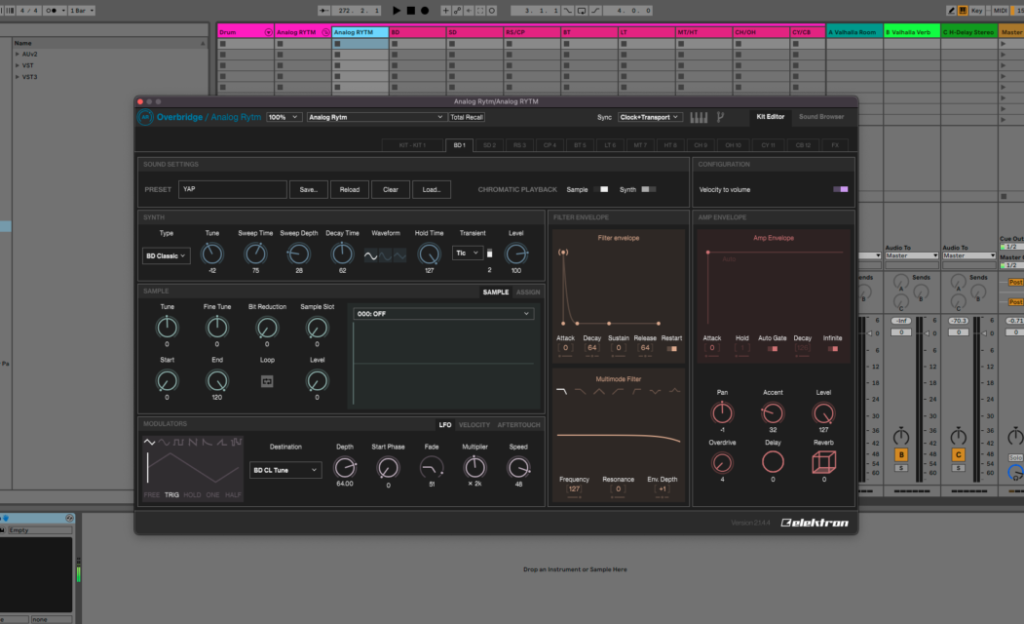
Task: Click the Ableton Record transport button
Action: [x=424, y=10]
